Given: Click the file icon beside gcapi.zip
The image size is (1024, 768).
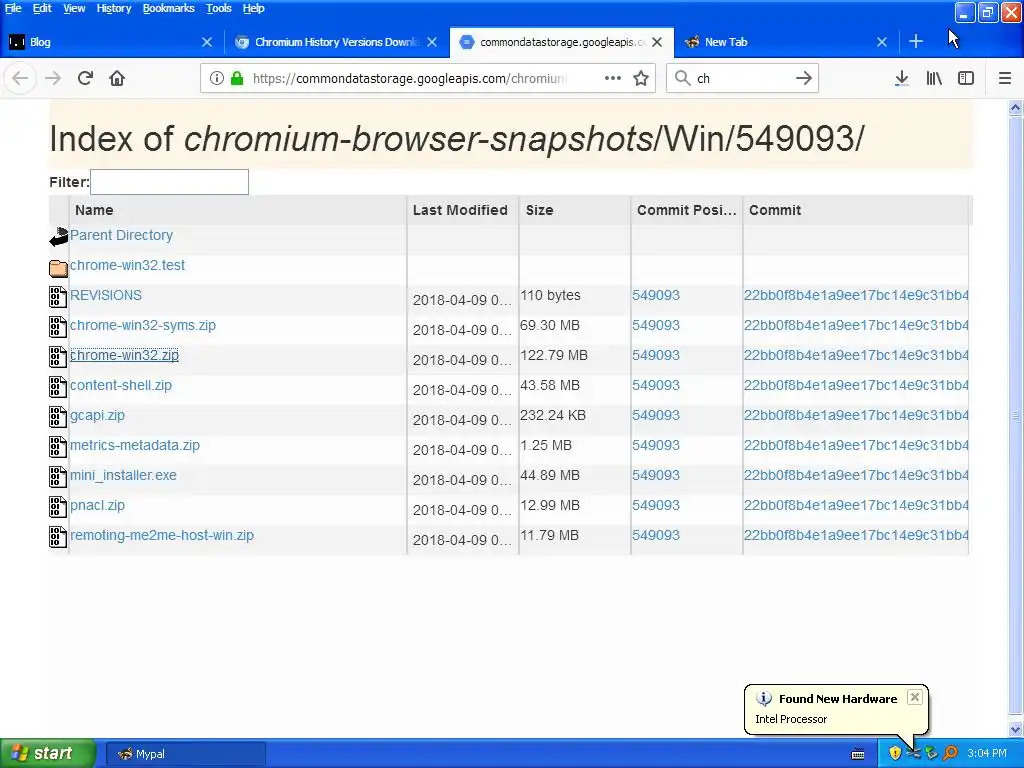Looking at the screenshot, I should [57, 417].
